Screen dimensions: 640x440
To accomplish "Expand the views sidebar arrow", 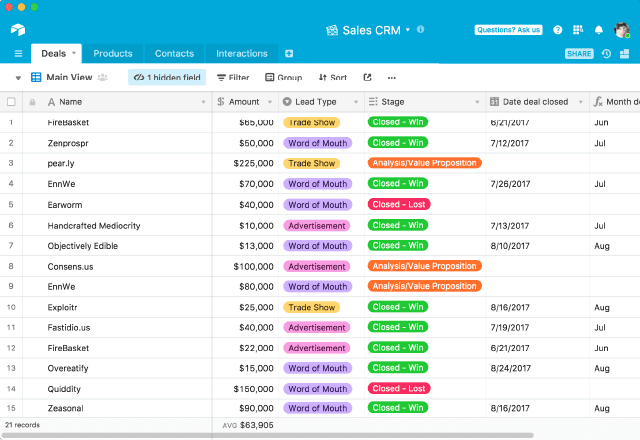I will tap(18, 78).
